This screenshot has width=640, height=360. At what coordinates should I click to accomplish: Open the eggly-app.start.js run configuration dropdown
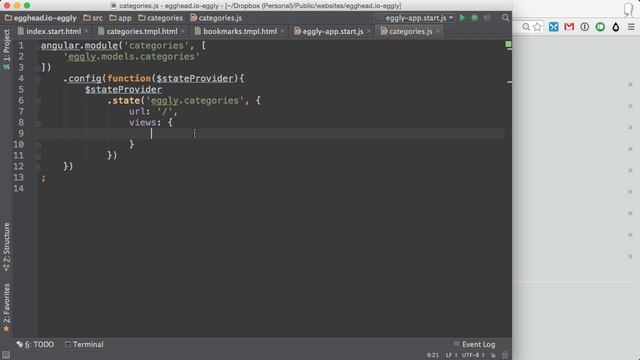coord(415,18)
